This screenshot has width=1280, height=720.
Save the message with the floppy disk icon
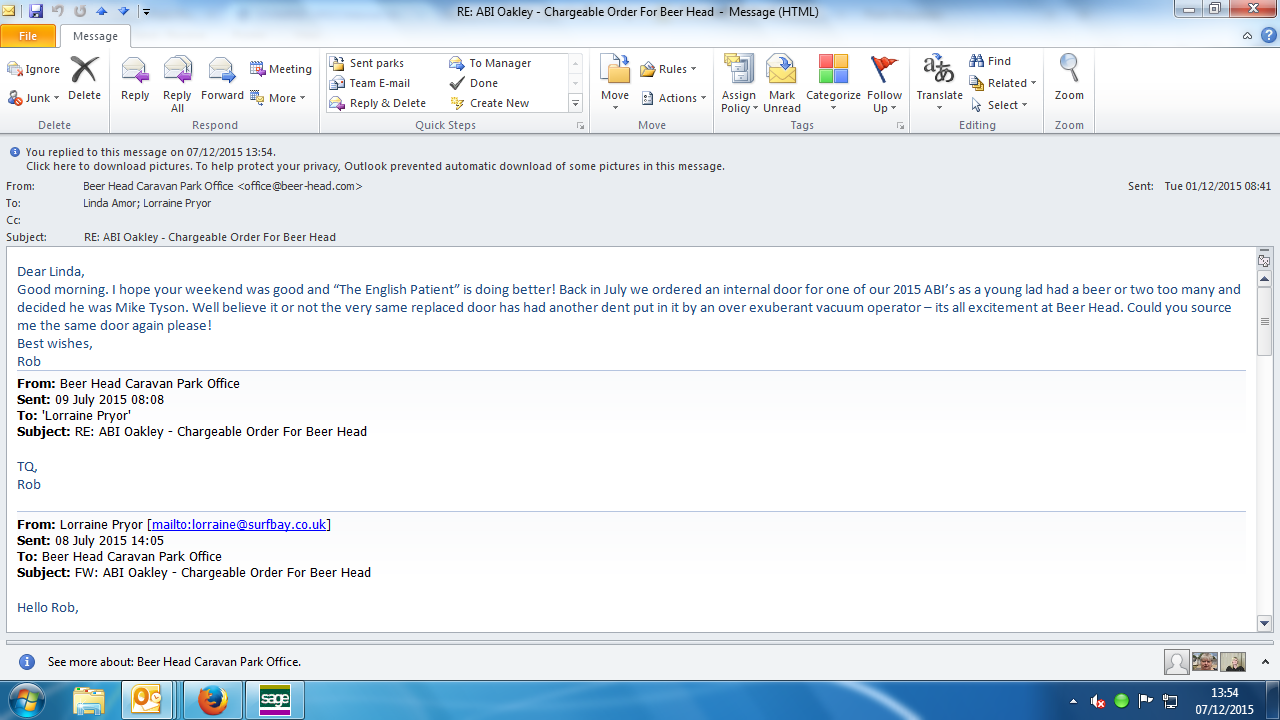tap(36, 12)
